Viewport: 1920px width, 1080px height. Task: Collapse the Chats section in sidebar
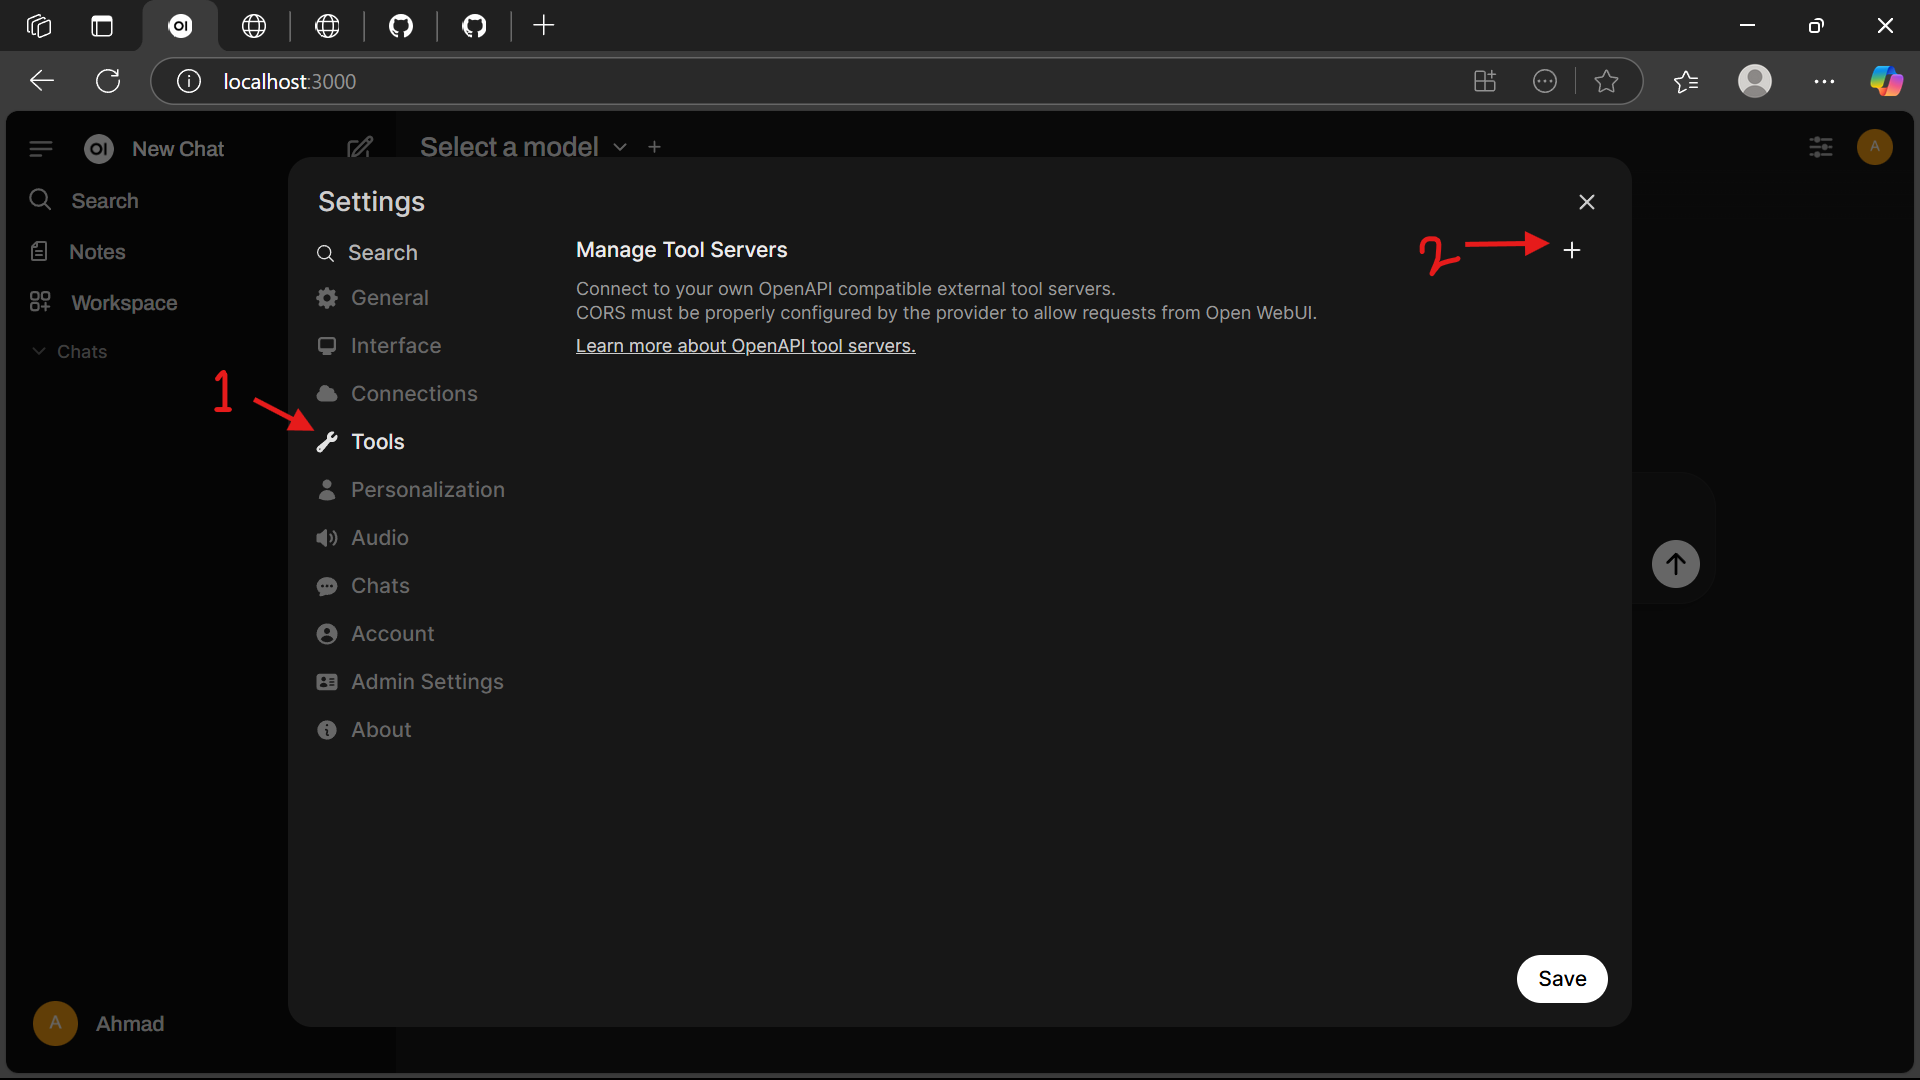(x=70, y=352)
